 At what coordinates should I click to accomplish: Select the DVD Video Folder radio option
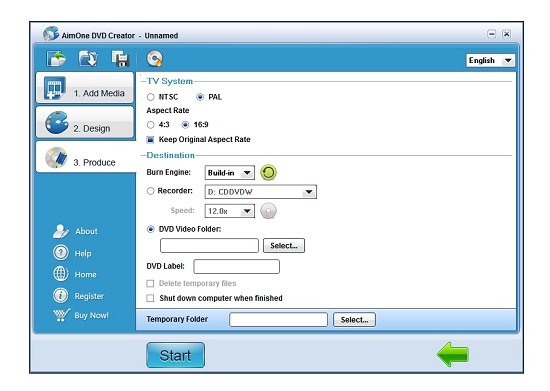click(150, 229)
